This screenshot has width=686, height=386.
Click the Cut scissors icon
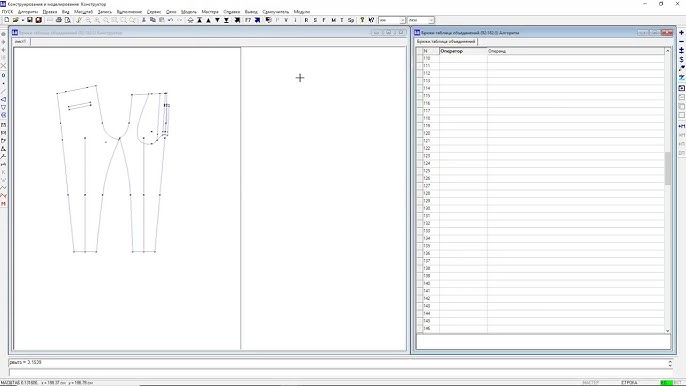pos(144,20)
